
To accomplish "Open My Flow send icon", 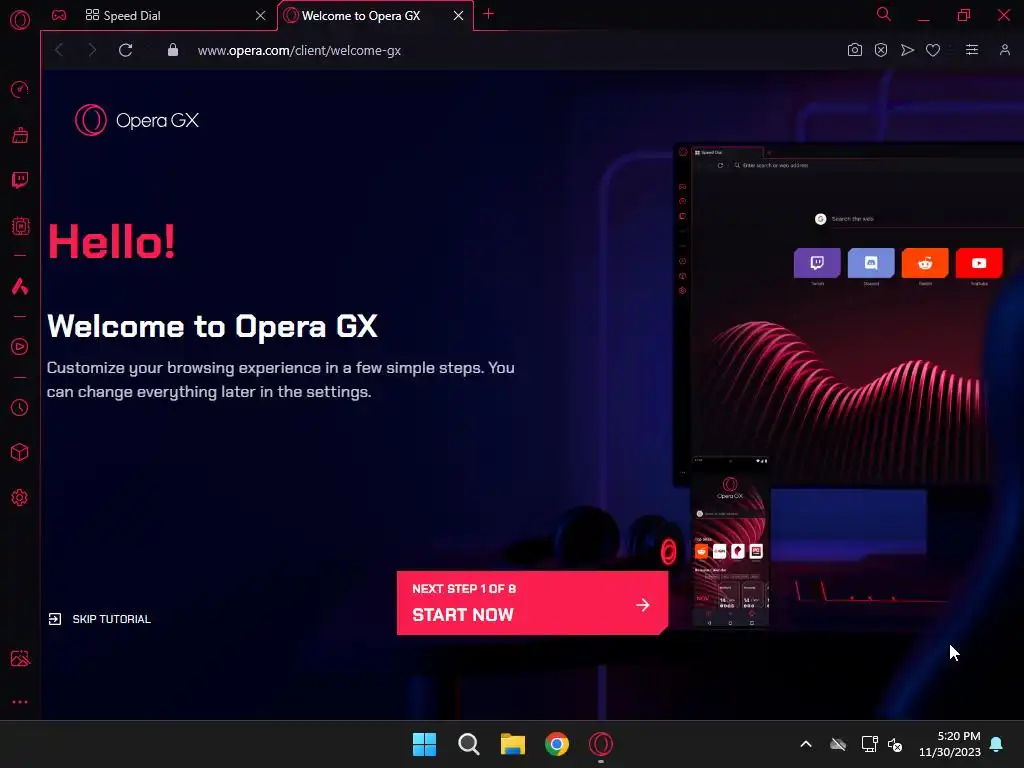I will (x=907, y=50).
